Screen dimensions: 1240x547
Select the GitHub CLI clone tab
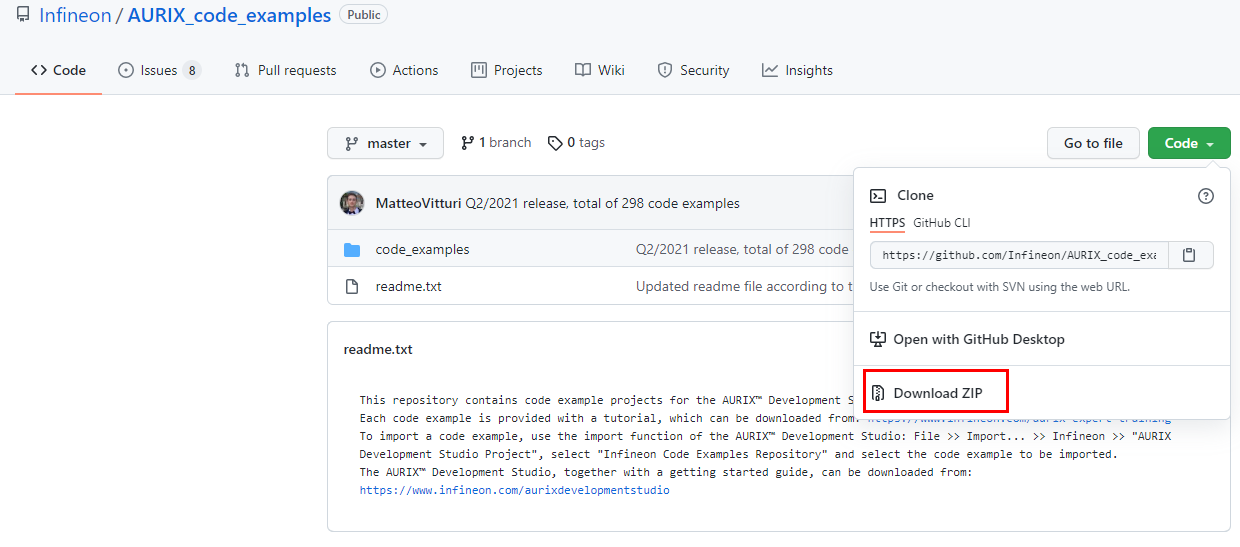(942, 223)
